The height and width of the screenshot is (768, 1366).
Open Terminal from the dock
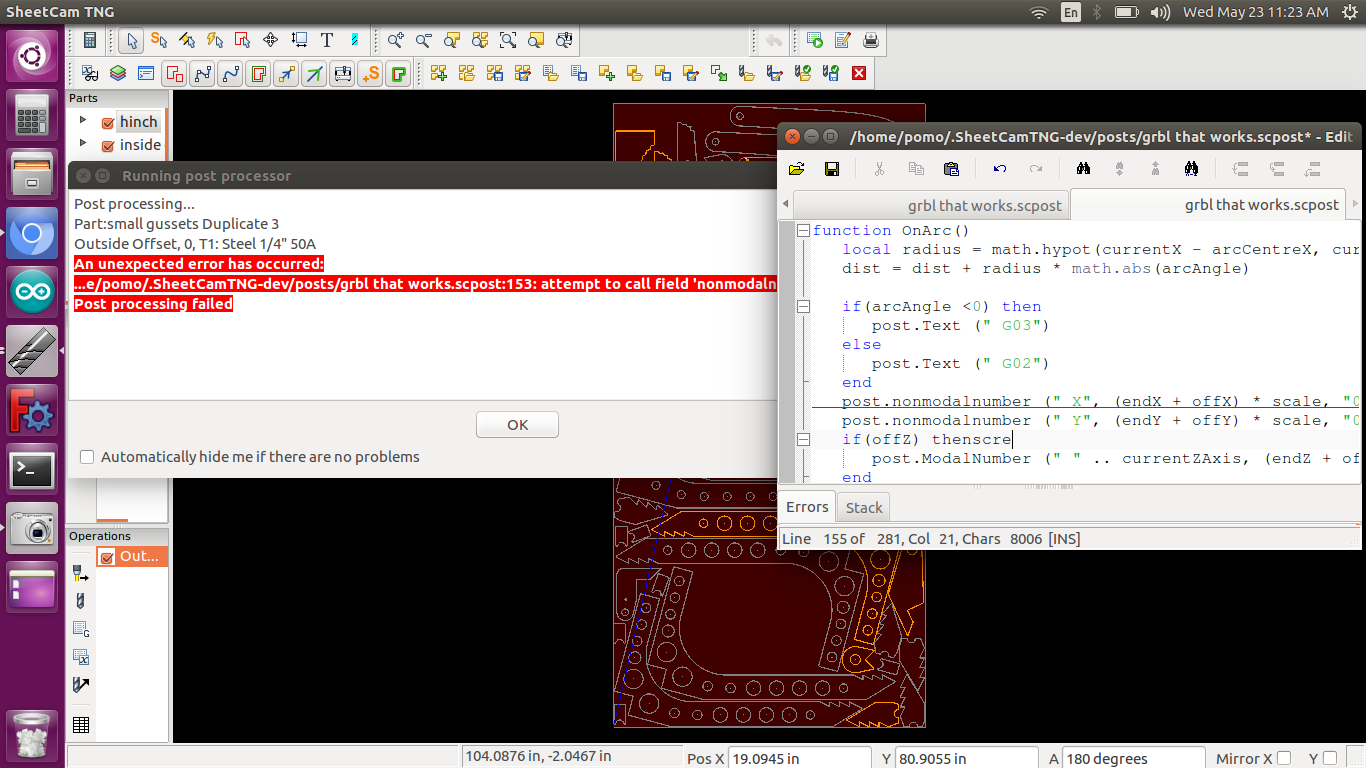tap(33, 470)
